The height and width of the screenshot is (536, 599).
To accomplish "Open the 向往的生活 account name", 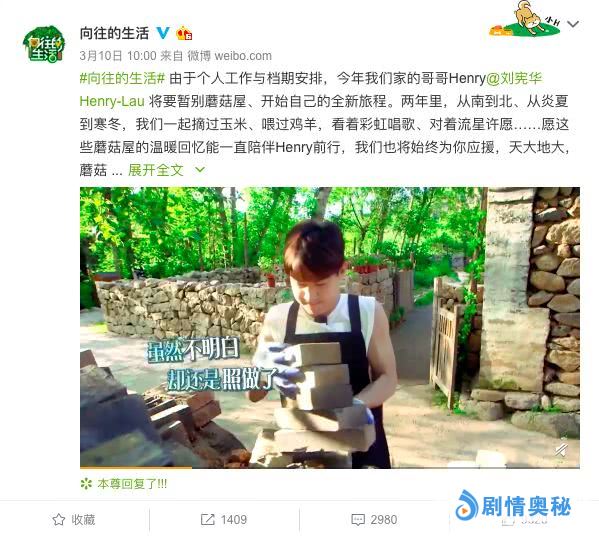I will point(114,33).
